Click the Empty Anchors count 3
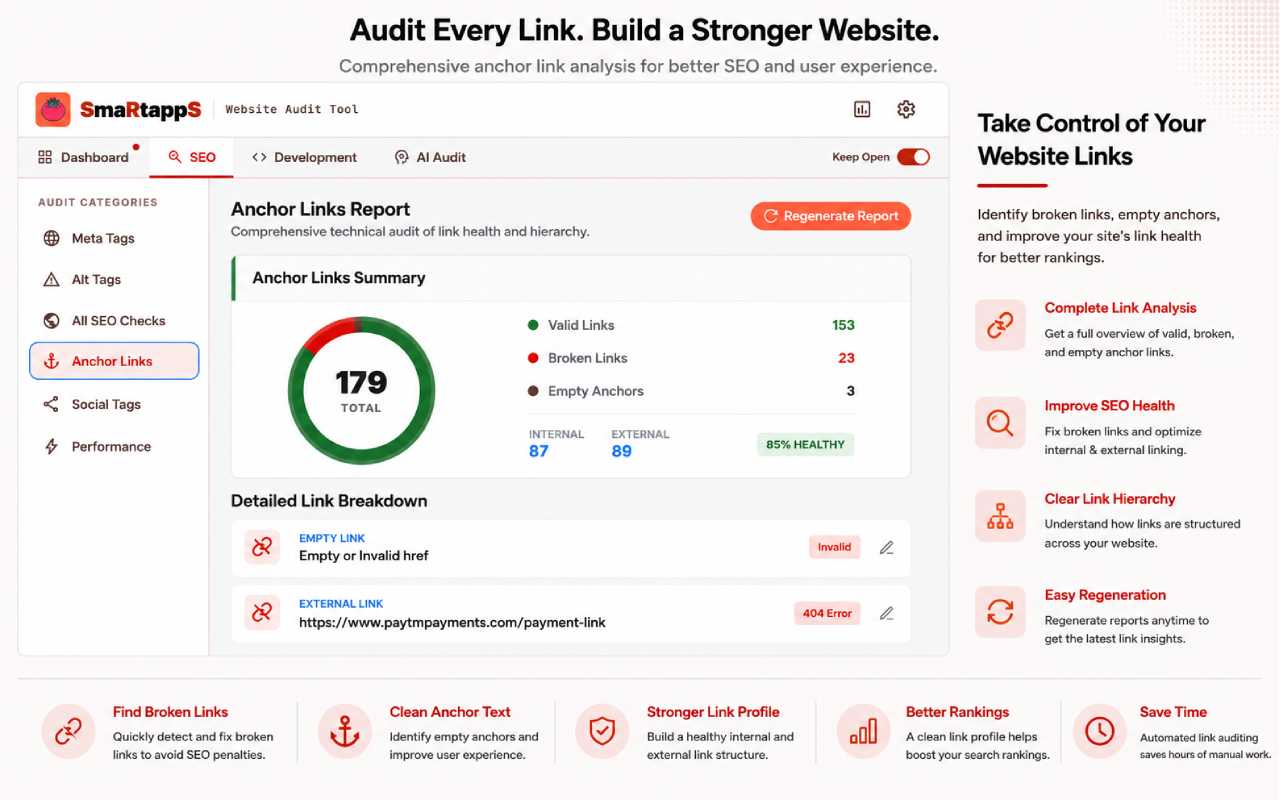The image size is (1280, 800). pos(851,391)
